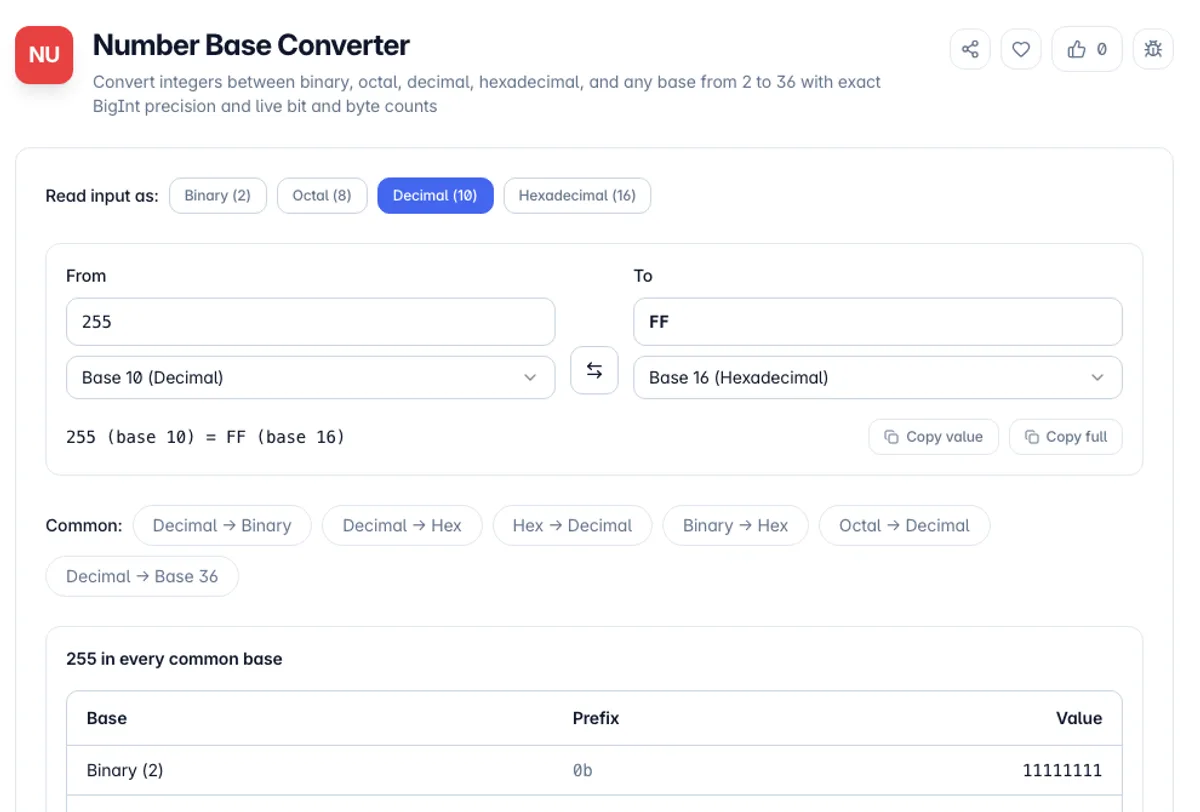This screenshot has width=1200, height=812.
Task: Select Decimal (10) input mode
Action: (435, 195)
